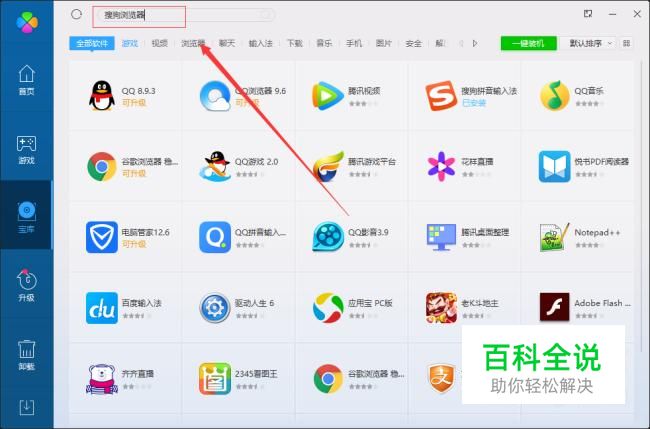Click the QQ拼音输入法 Q icon
The width and height of the screenshot is (650, 429).
coord(215,237)
